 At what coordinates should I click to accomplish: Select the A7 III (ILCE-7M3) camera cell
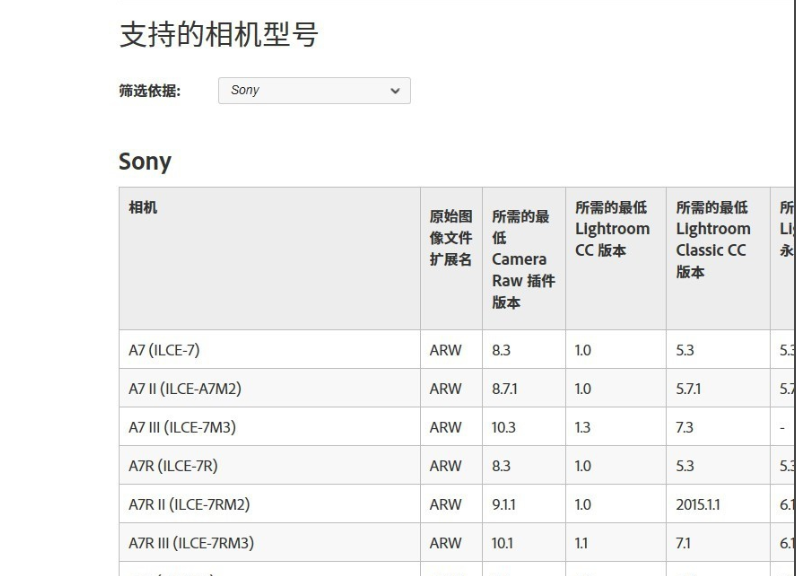(182, 427)
